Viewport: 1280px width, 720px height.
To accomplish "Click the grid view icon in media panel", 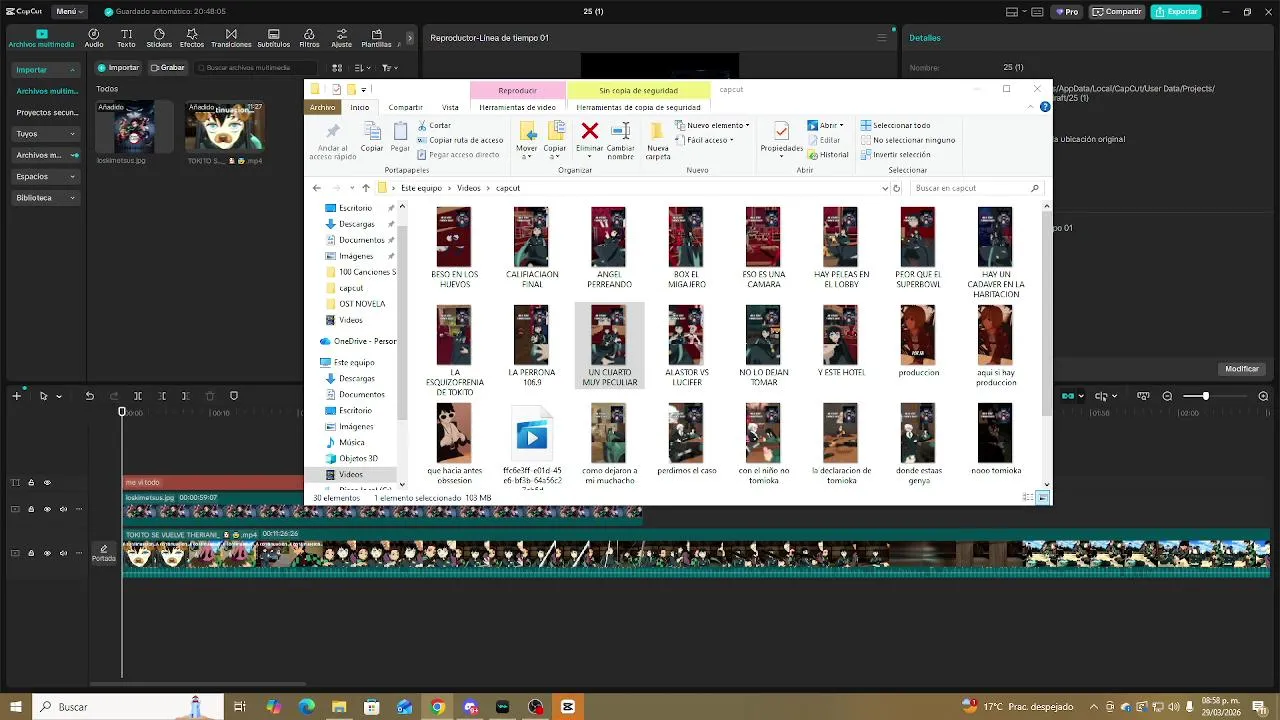I will [x=337, y=68].
